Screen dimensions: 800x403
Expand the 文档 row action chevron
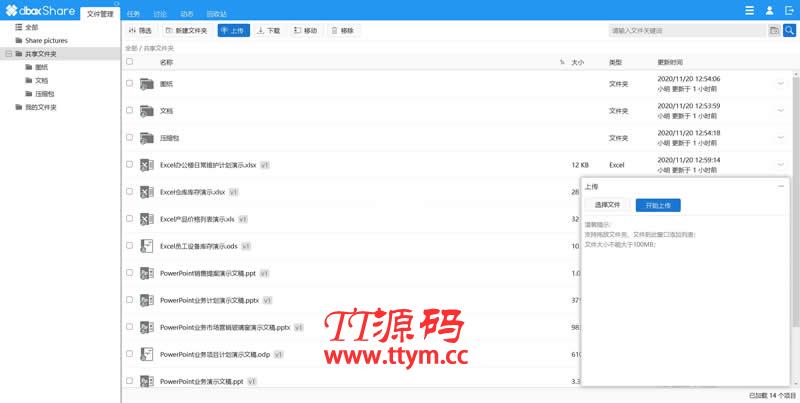click(x=781, y=110)
